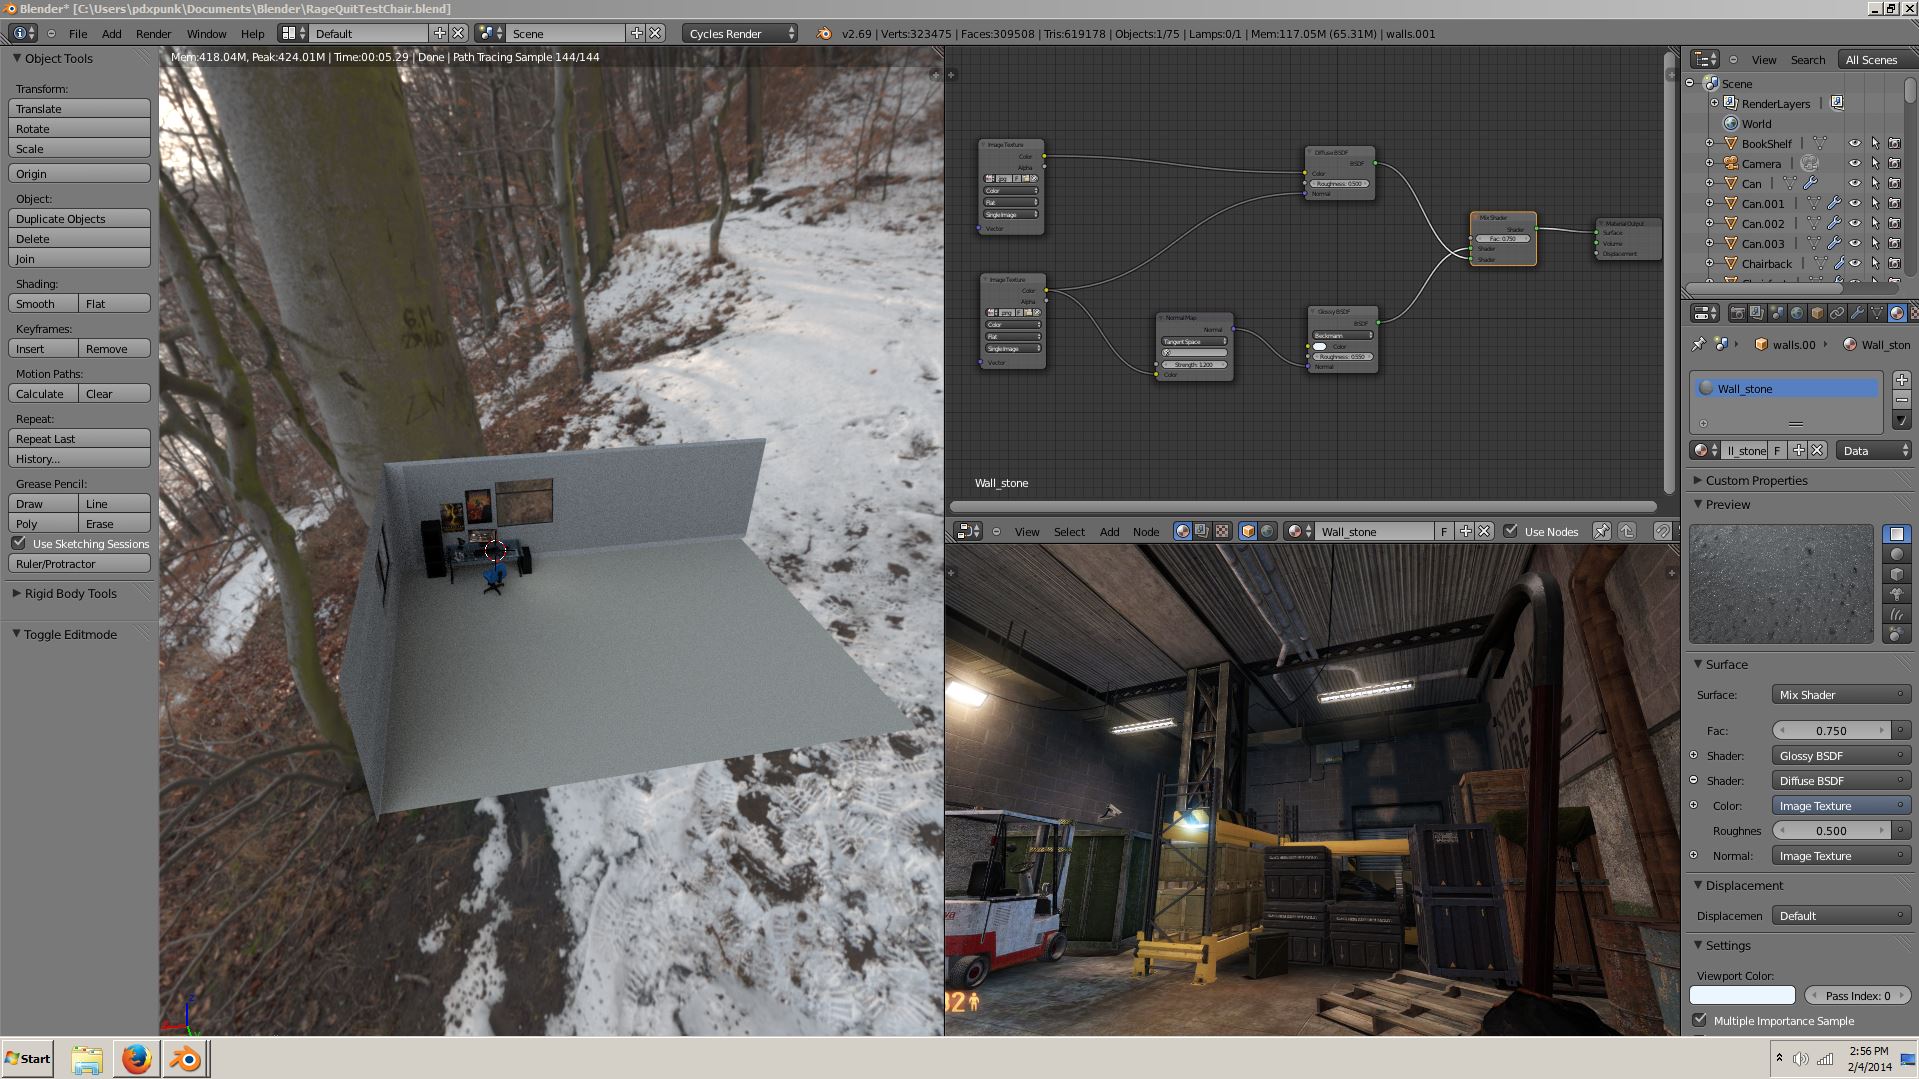This screenshot has width=1919, height=1079.
Task: Open the World properties tab globe icon
Action: coord(1797,313)
